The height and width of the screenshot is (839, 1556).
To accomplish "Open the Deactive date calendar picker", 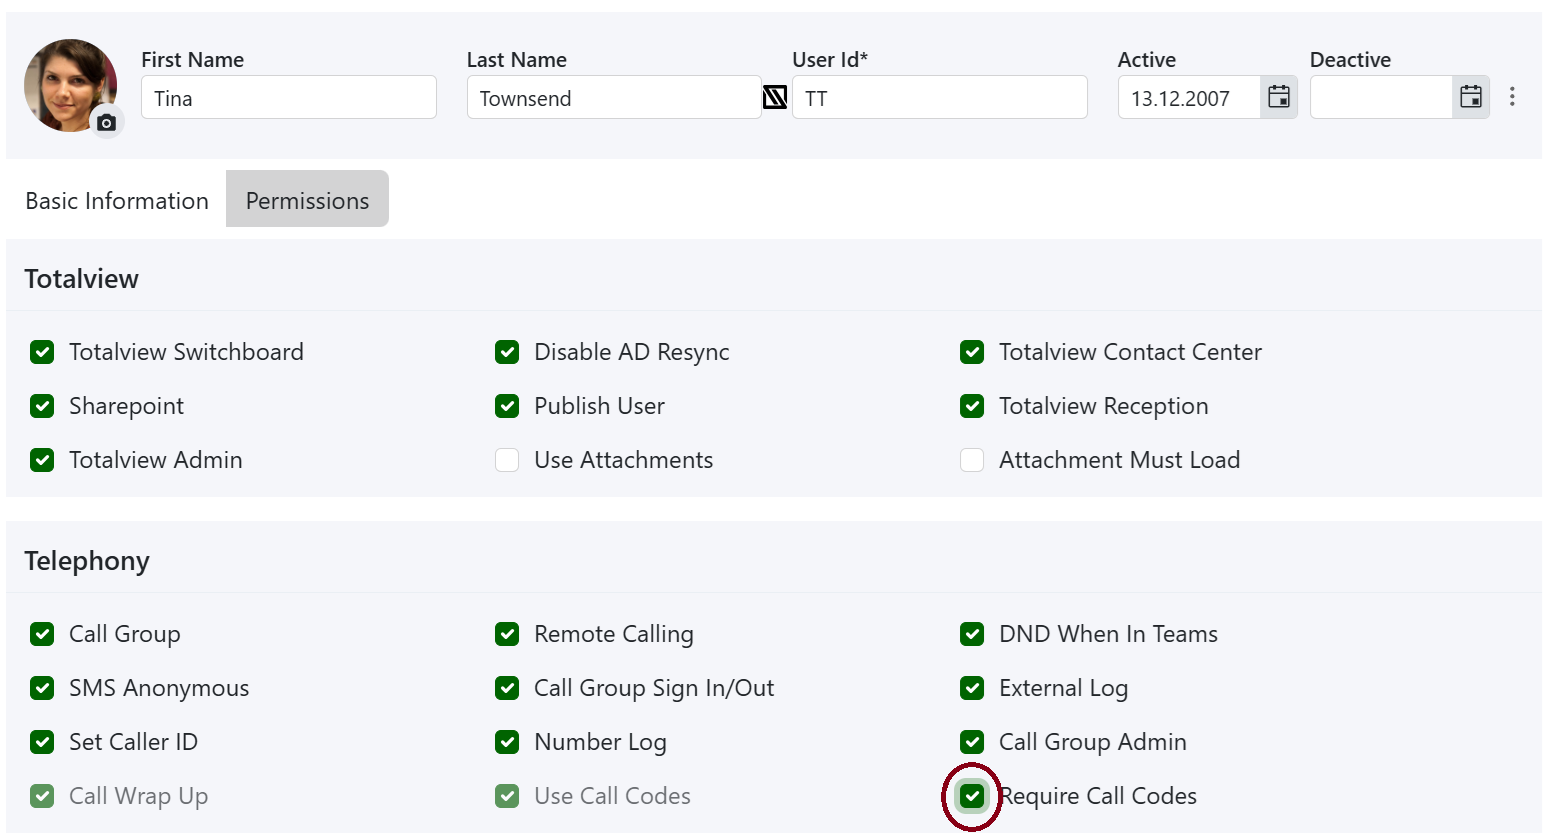I will pyautogui.click(x=1471, y=97).
